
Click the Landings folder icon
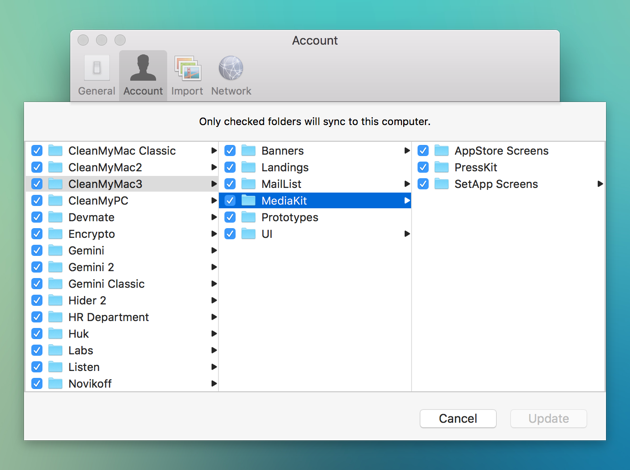[249, 167]
